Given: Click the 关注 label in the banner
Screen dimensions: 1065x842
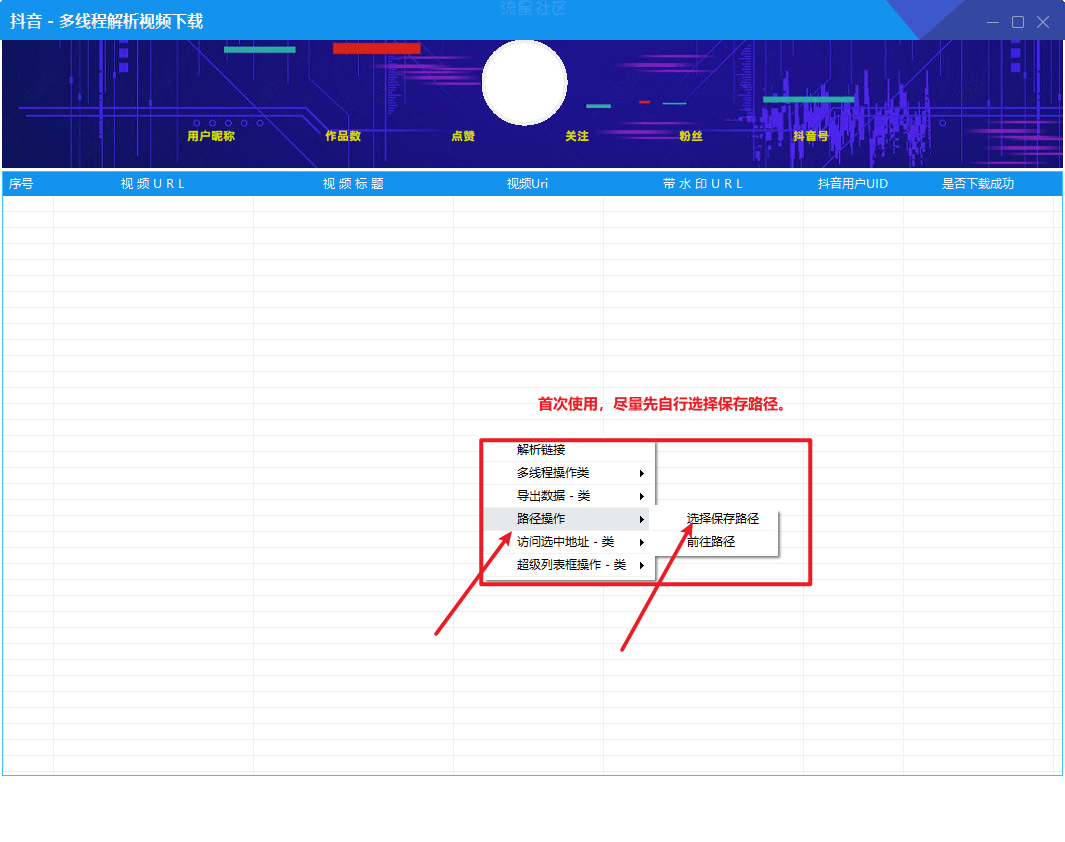Looking at the screenshot, I should coord(577,136).
